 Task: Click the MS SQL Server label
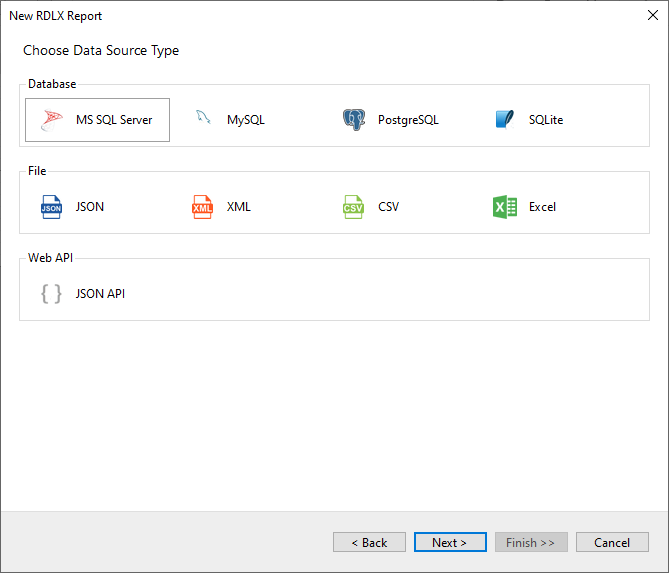114,120
